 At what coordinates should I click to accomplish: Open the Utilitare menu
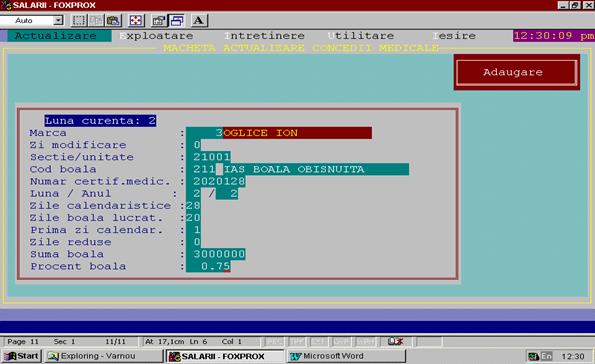361,36
